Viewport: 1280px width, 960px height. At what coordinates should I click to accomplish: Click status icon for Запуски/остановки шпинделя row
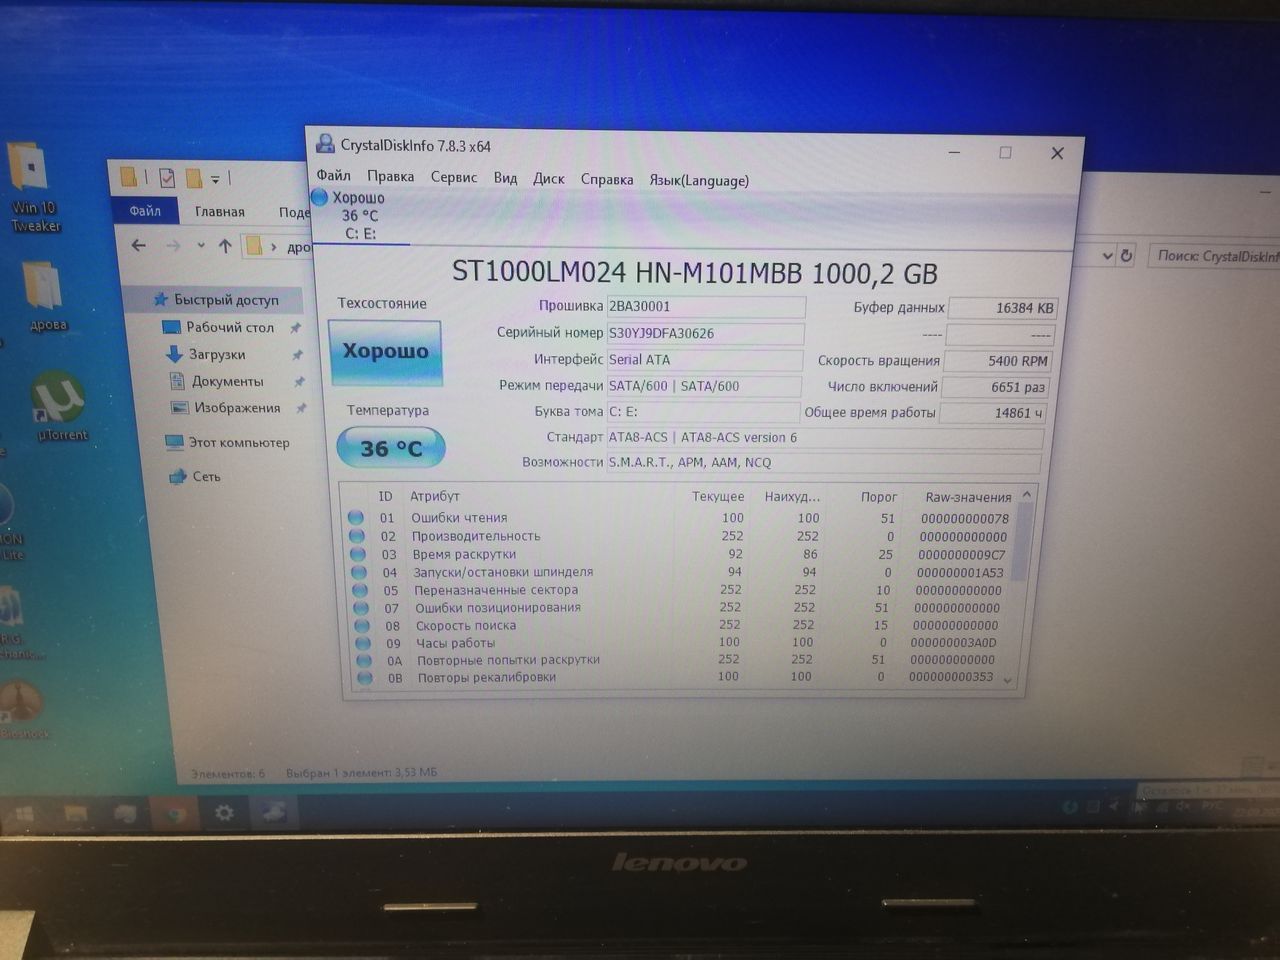coord(358,572)
